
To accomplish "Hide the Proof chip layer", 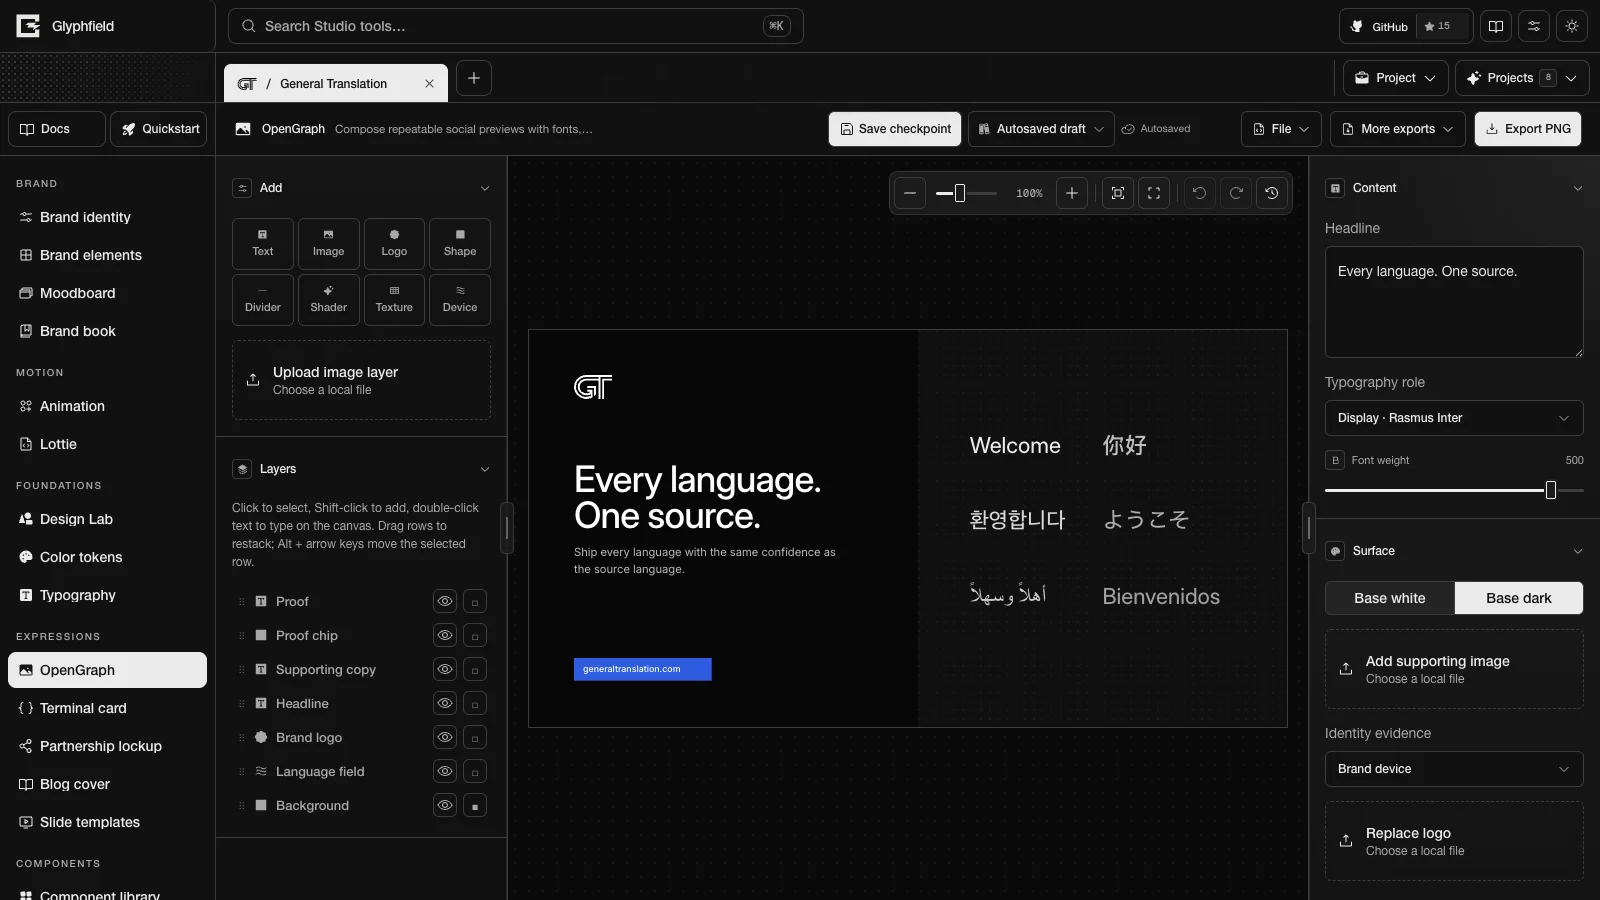I will [x=445, y=635].
